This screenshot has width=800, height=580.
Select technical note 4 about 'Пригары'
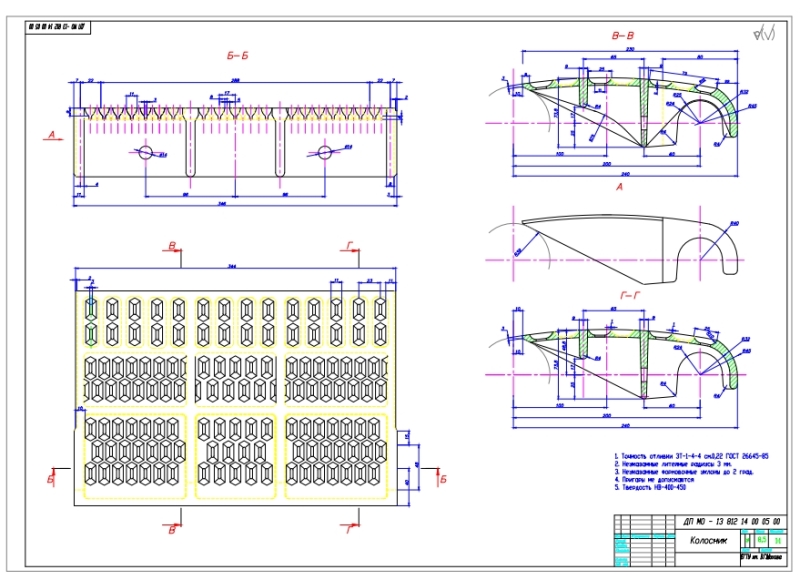(654, 480)
